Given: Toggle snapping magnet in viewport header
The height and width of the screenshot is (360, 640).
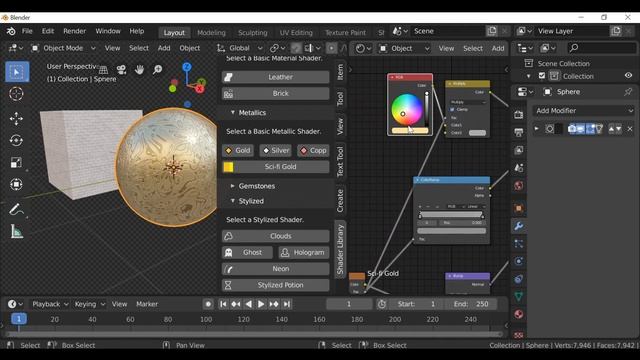Looking at the screenshot, I should coord(296,48).
